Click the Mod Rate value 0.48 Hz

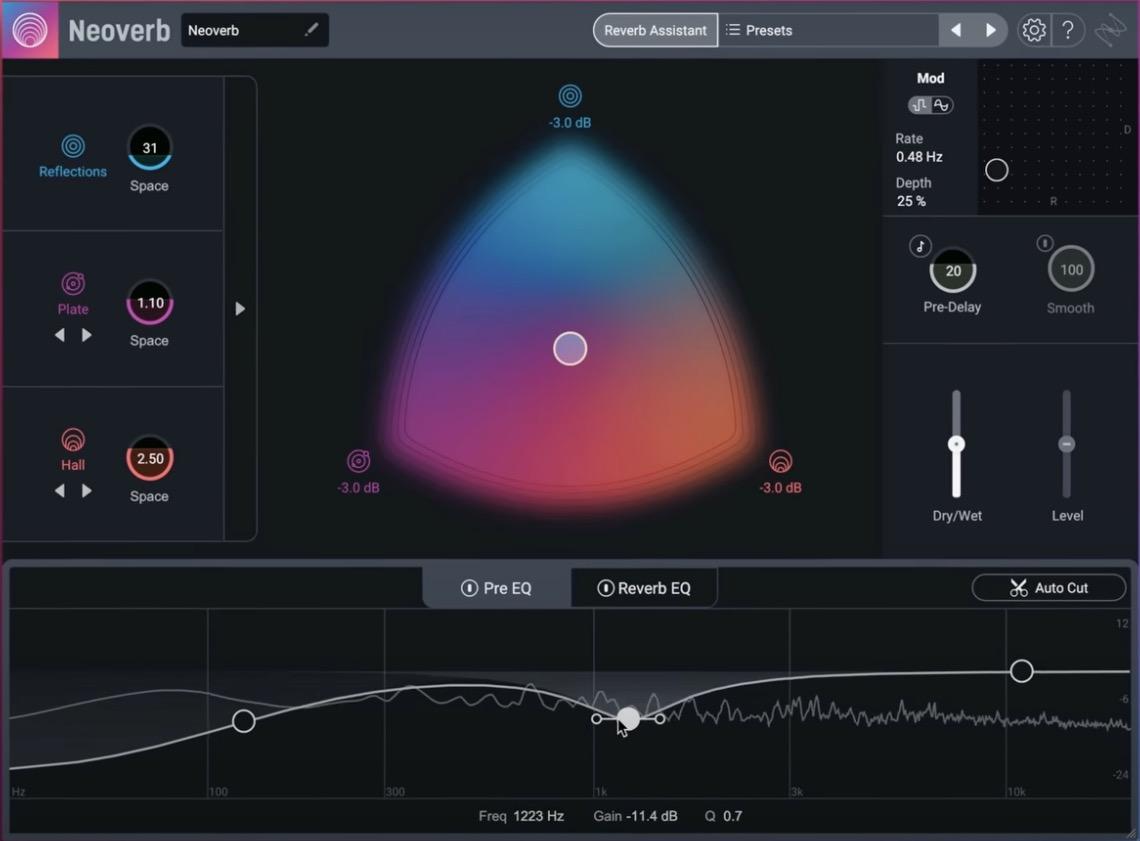point(919,157)
